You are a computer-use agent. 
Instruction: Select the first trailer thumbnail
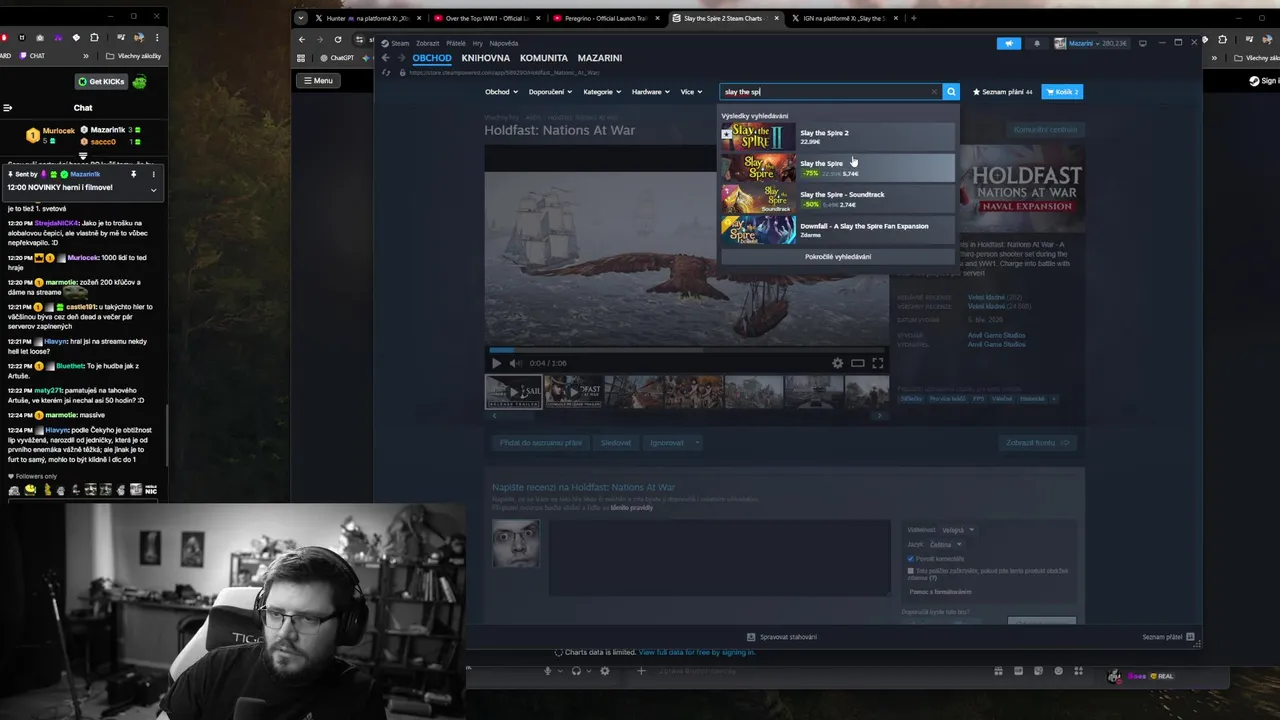(x=513, y=392)
